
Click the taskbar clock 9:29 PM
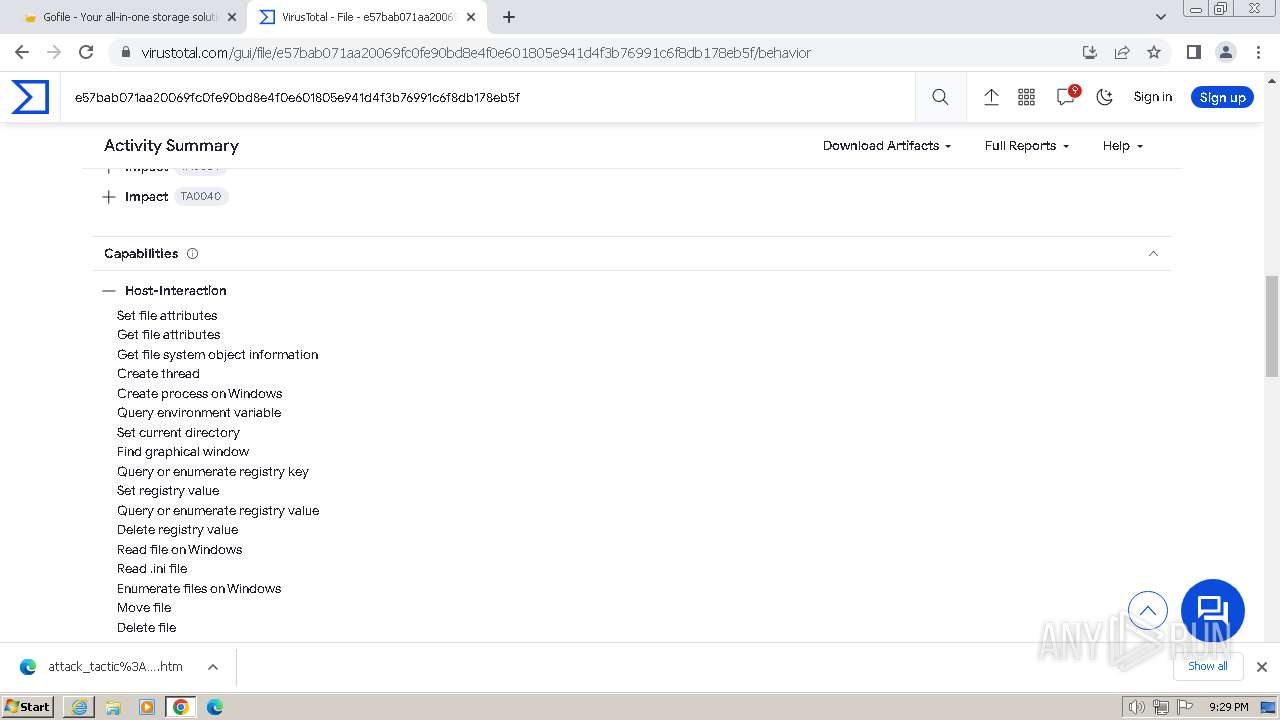click(x=1228, y=707)
